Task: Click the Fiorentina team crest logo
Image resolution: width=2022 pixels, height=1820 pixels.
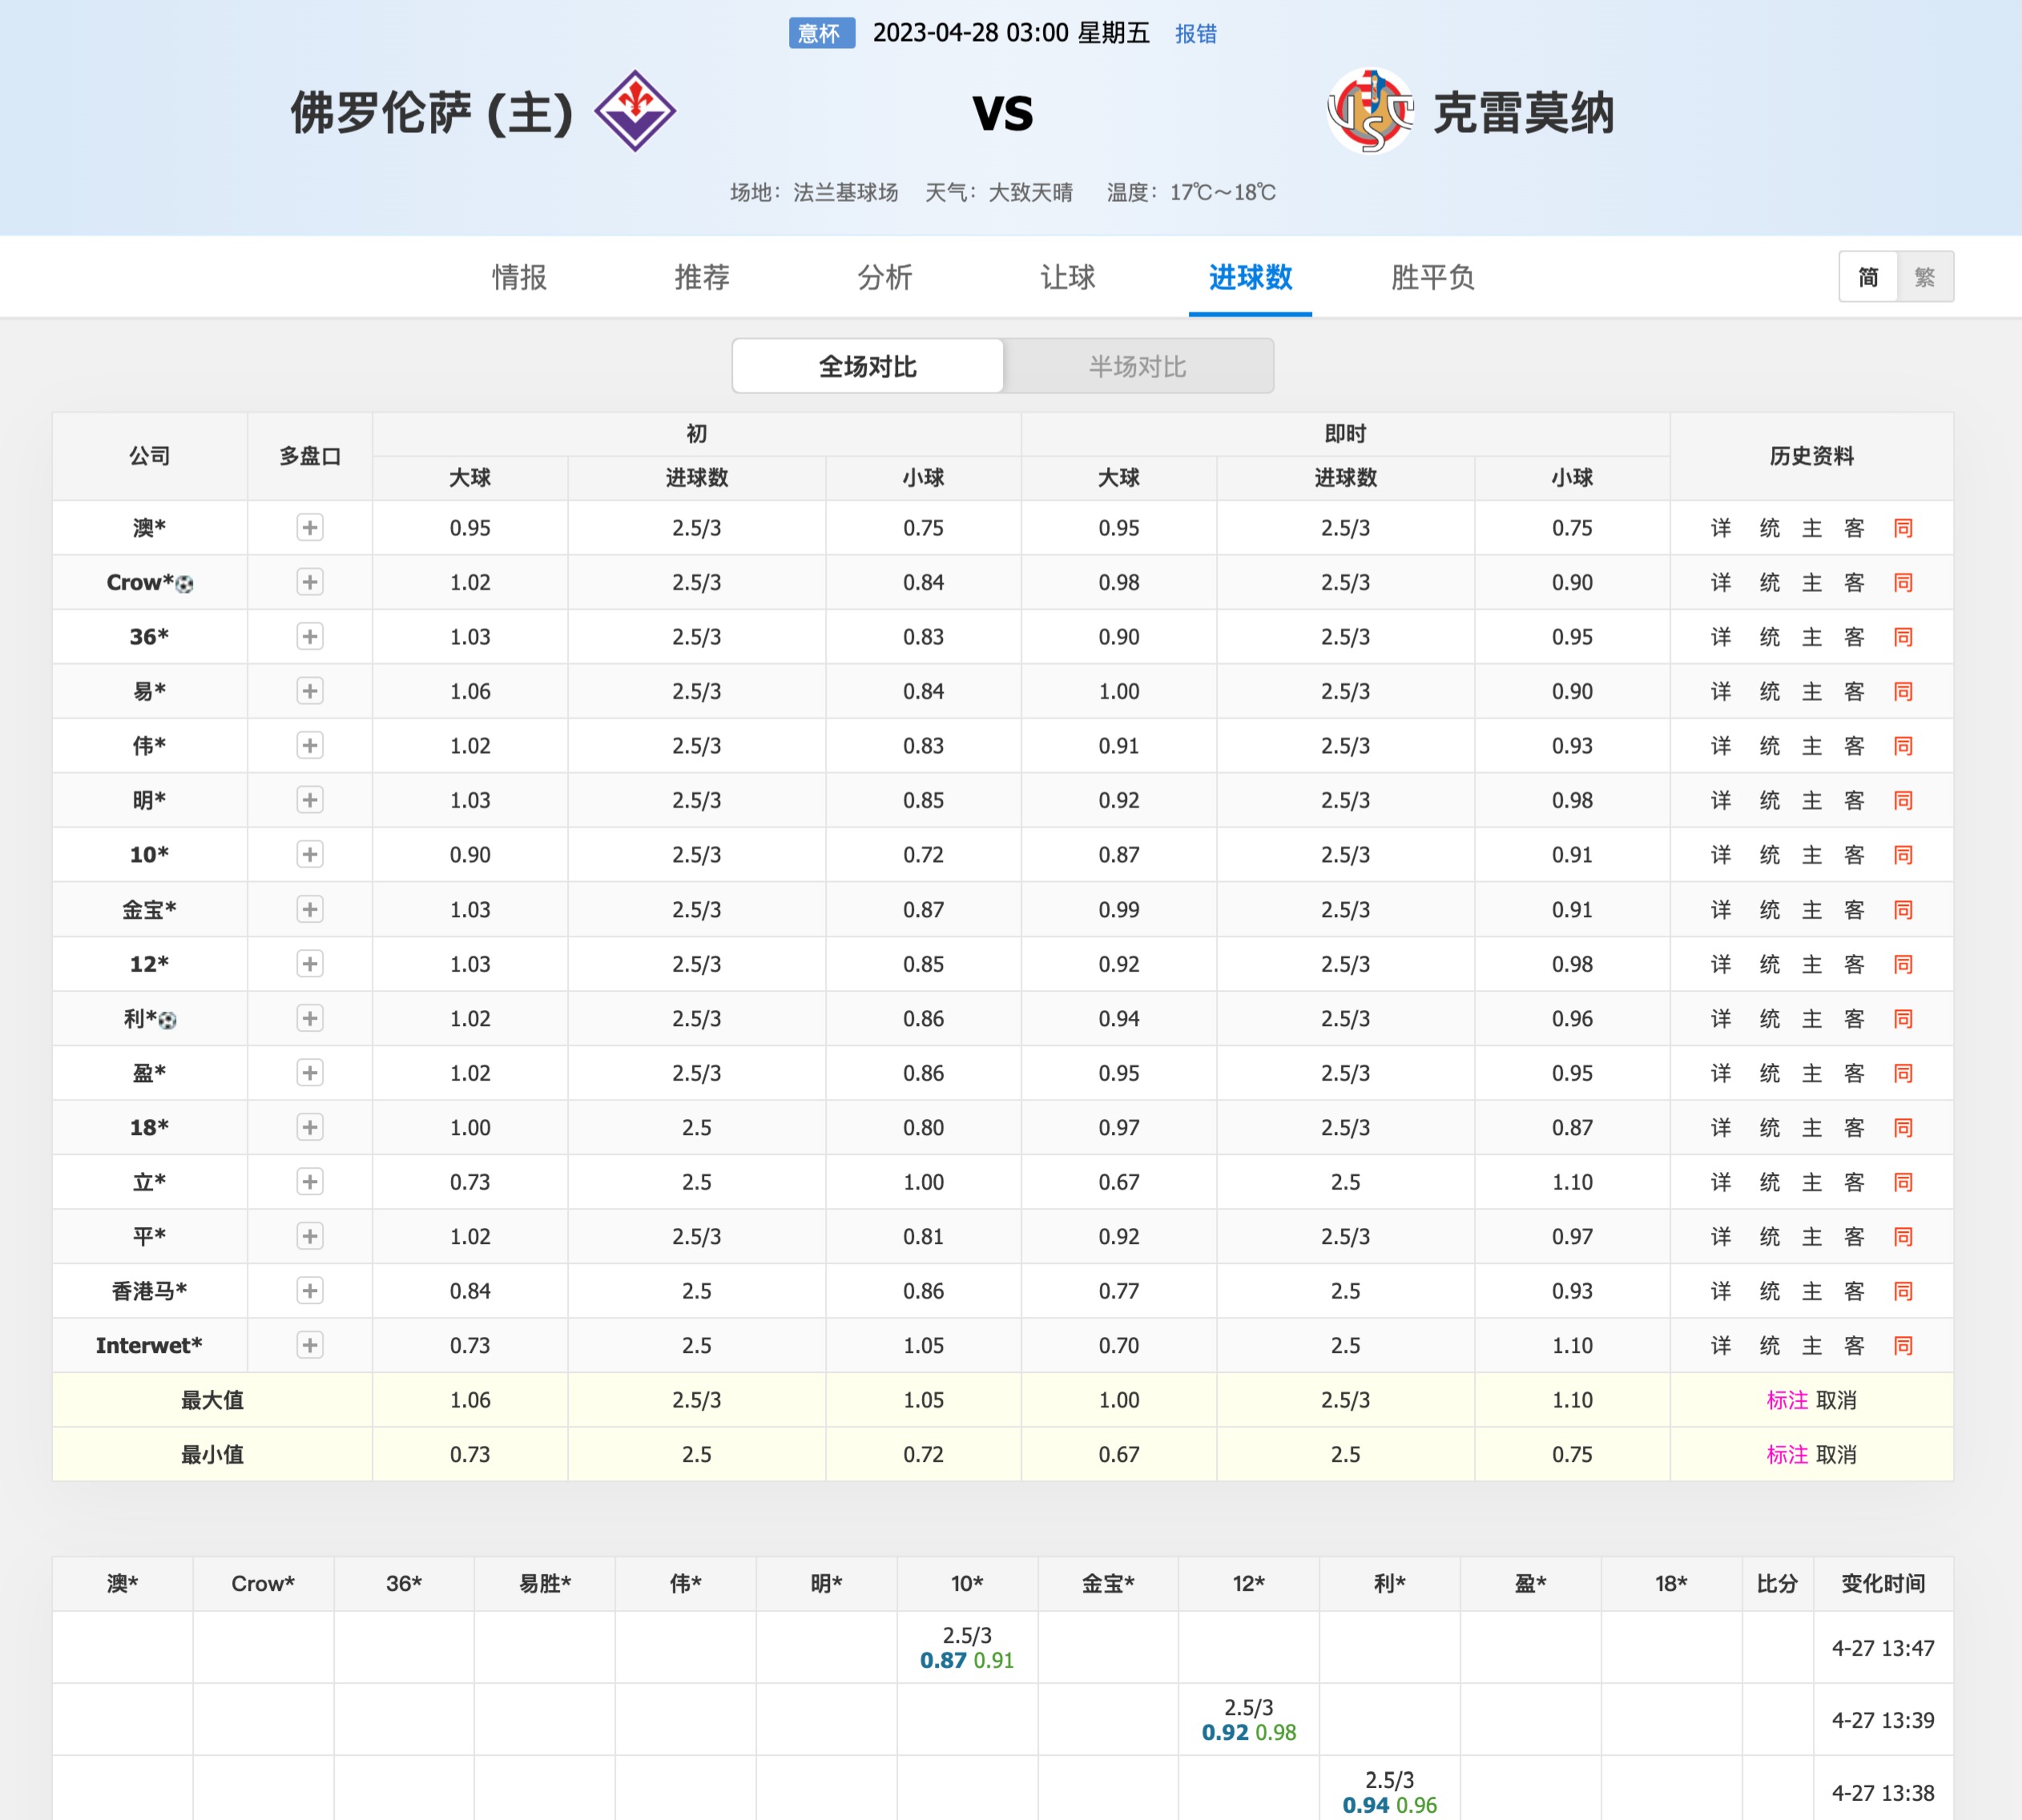Action: point(635,111)
